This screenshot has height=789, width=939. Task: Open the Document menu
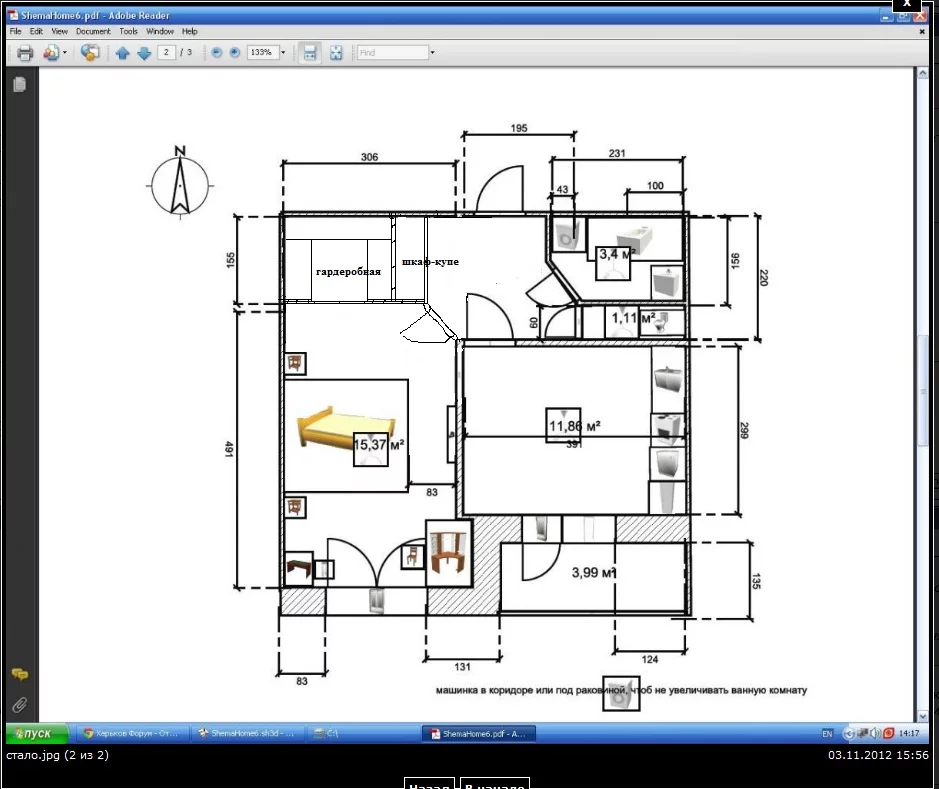pyautogui.click(x=93, y=31)
